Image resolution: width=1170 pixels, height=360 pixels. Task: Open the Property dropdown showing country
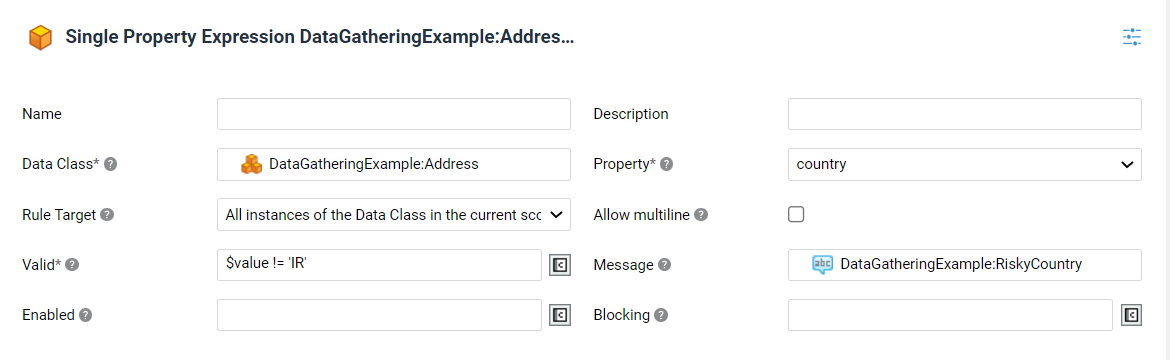click(x=965, y=164)
